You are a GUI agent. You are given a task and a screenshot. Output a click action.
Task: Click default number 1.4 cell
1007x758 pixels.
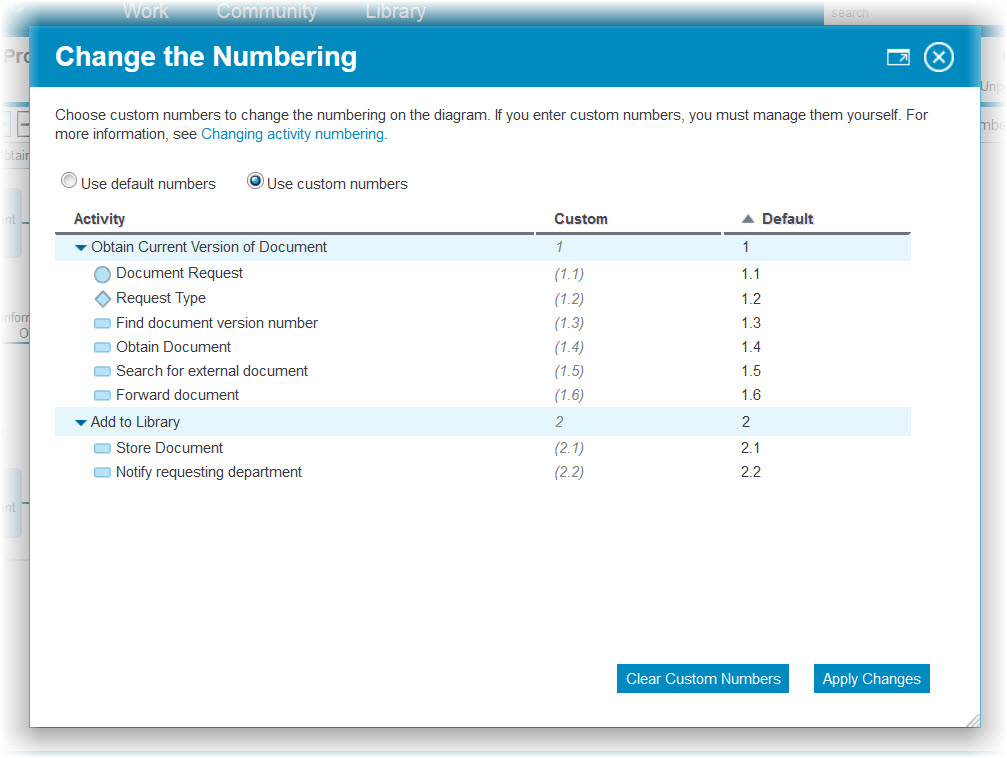tap(751, 348)
